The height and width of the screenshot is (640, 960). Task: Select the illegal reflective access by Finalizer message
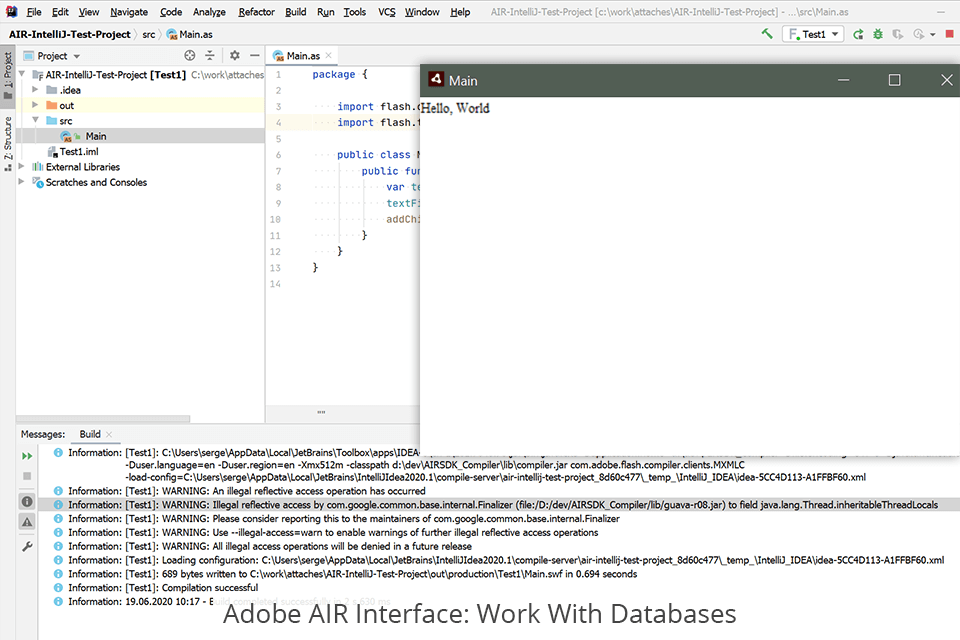499,505
